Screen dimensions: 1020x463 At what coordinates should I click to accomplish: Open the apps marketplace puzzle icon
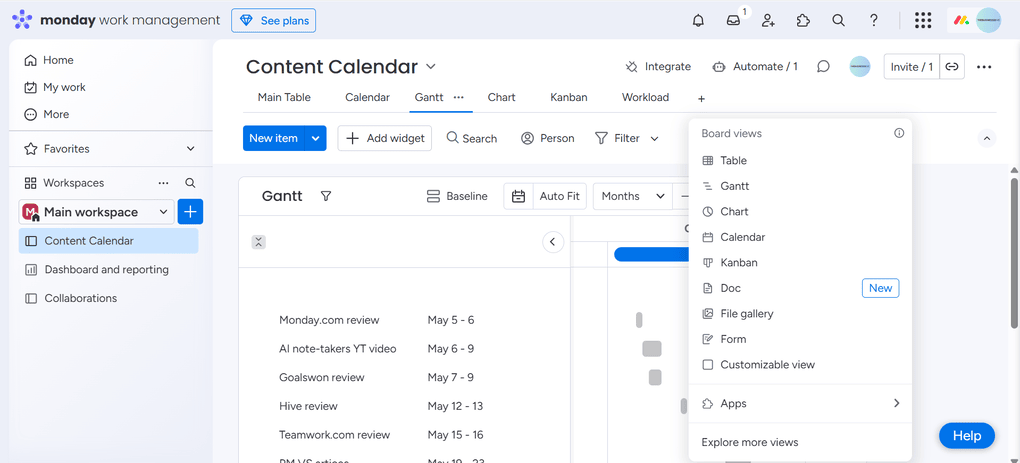click(x=803, y=20)
